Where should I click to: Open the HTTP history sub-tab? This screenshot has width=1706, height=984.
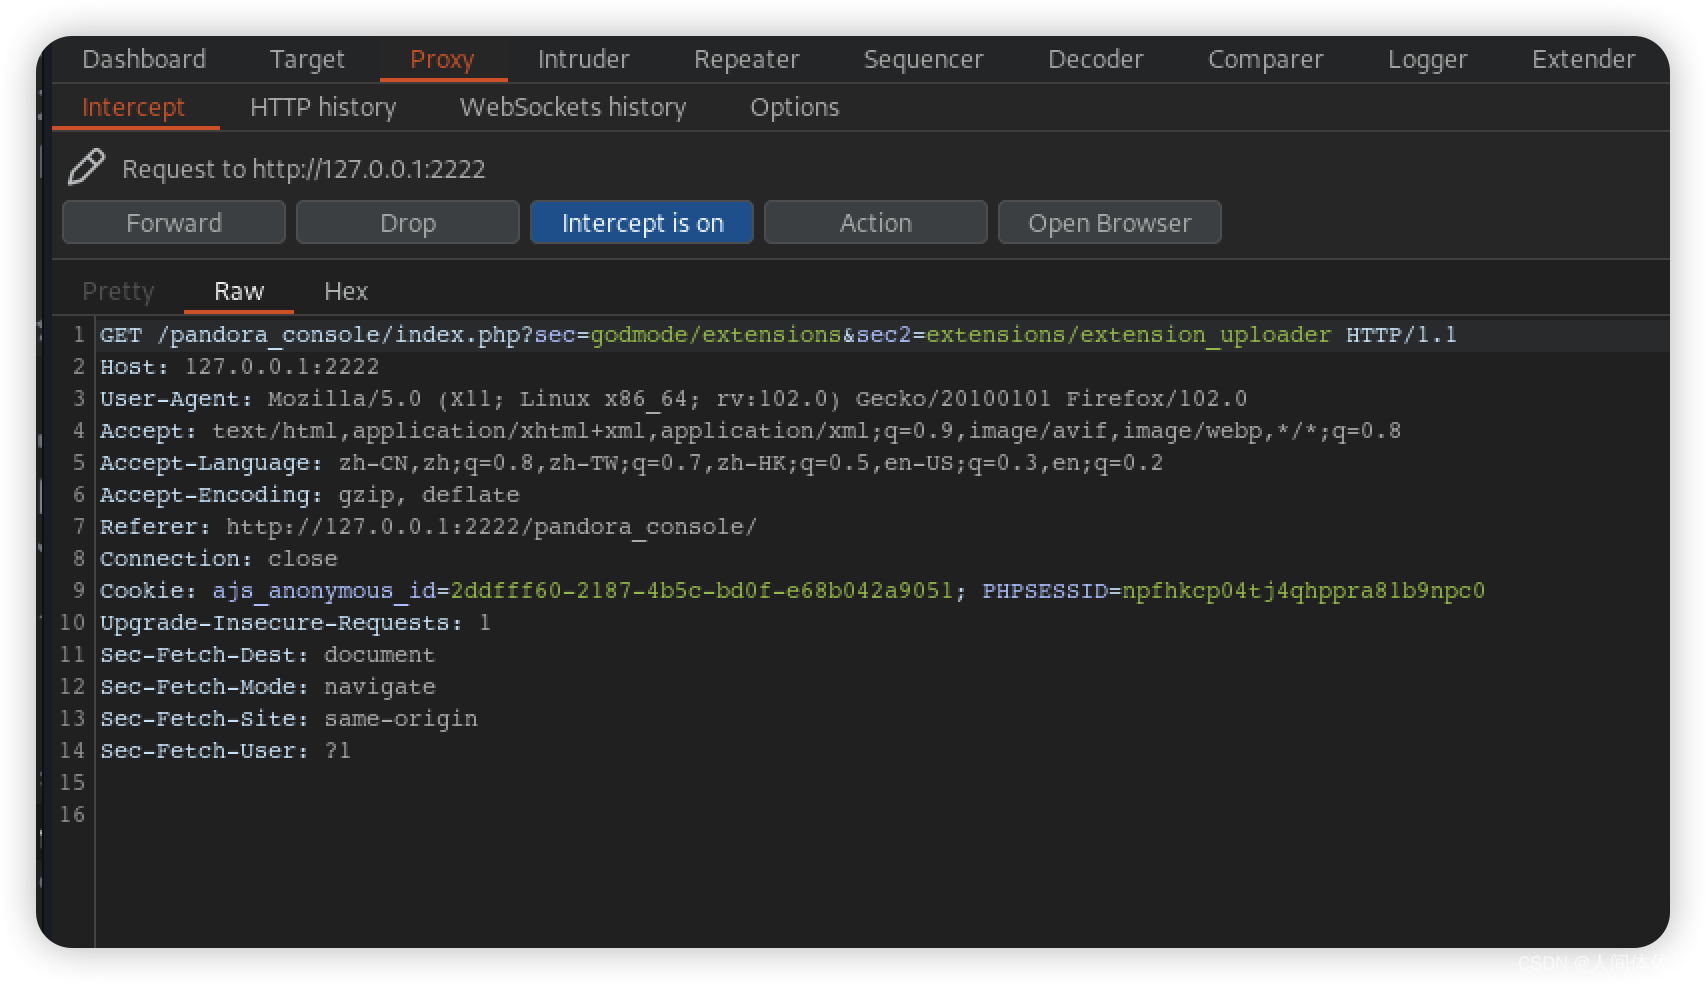pos(323,107)
